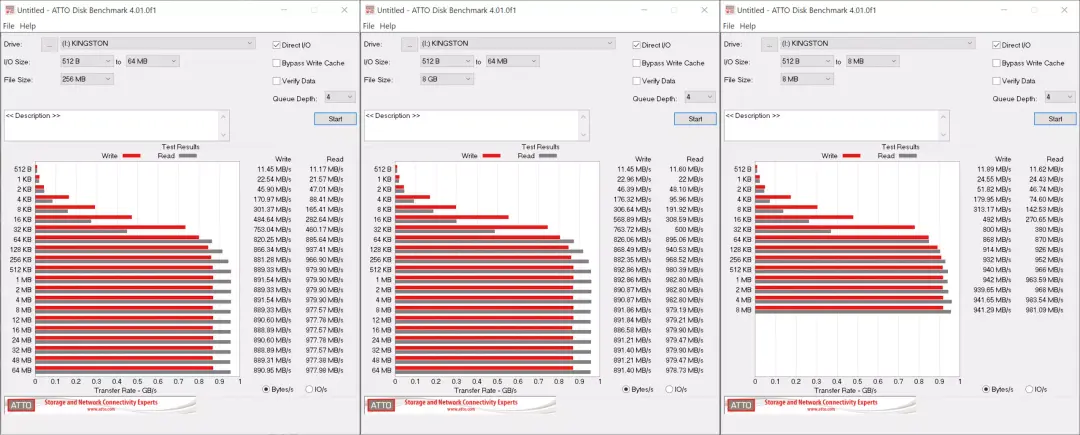Screen dimensions: 1080x435
Task: Click the ATTO app icon in the 8 MB window title bar
Action: click(729, 10)
